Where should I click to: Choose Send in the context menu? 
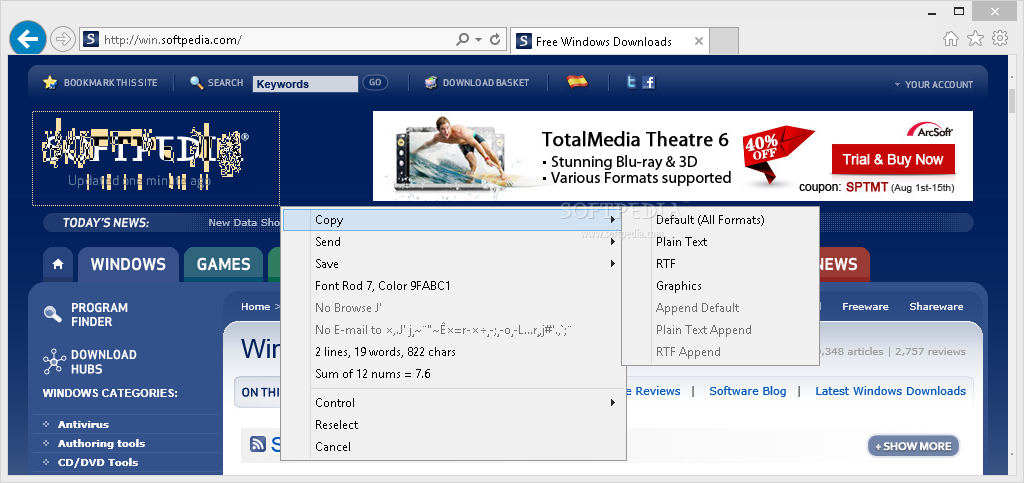453,242
